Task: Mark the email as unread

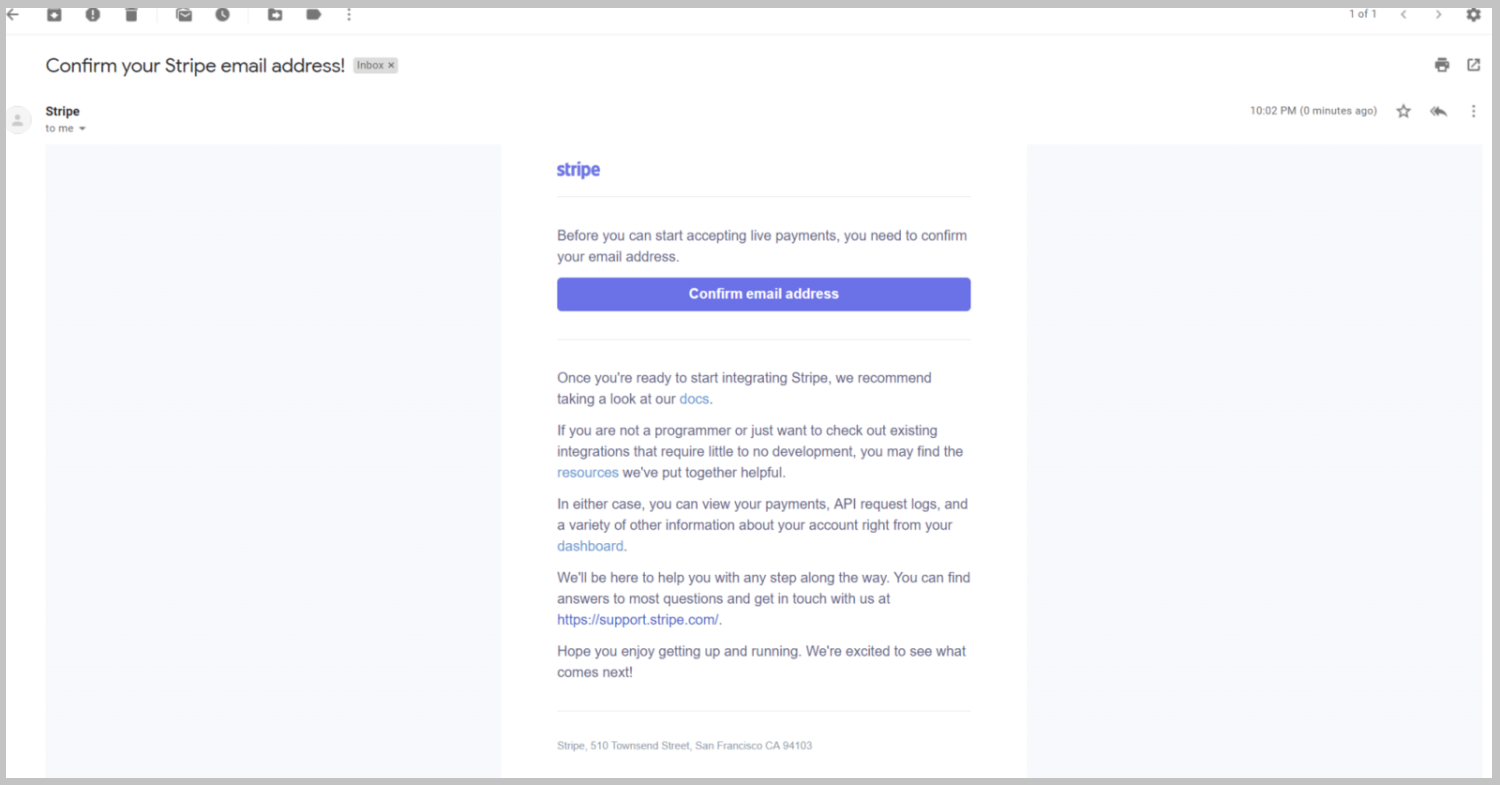Action: [x=184, y=14]
